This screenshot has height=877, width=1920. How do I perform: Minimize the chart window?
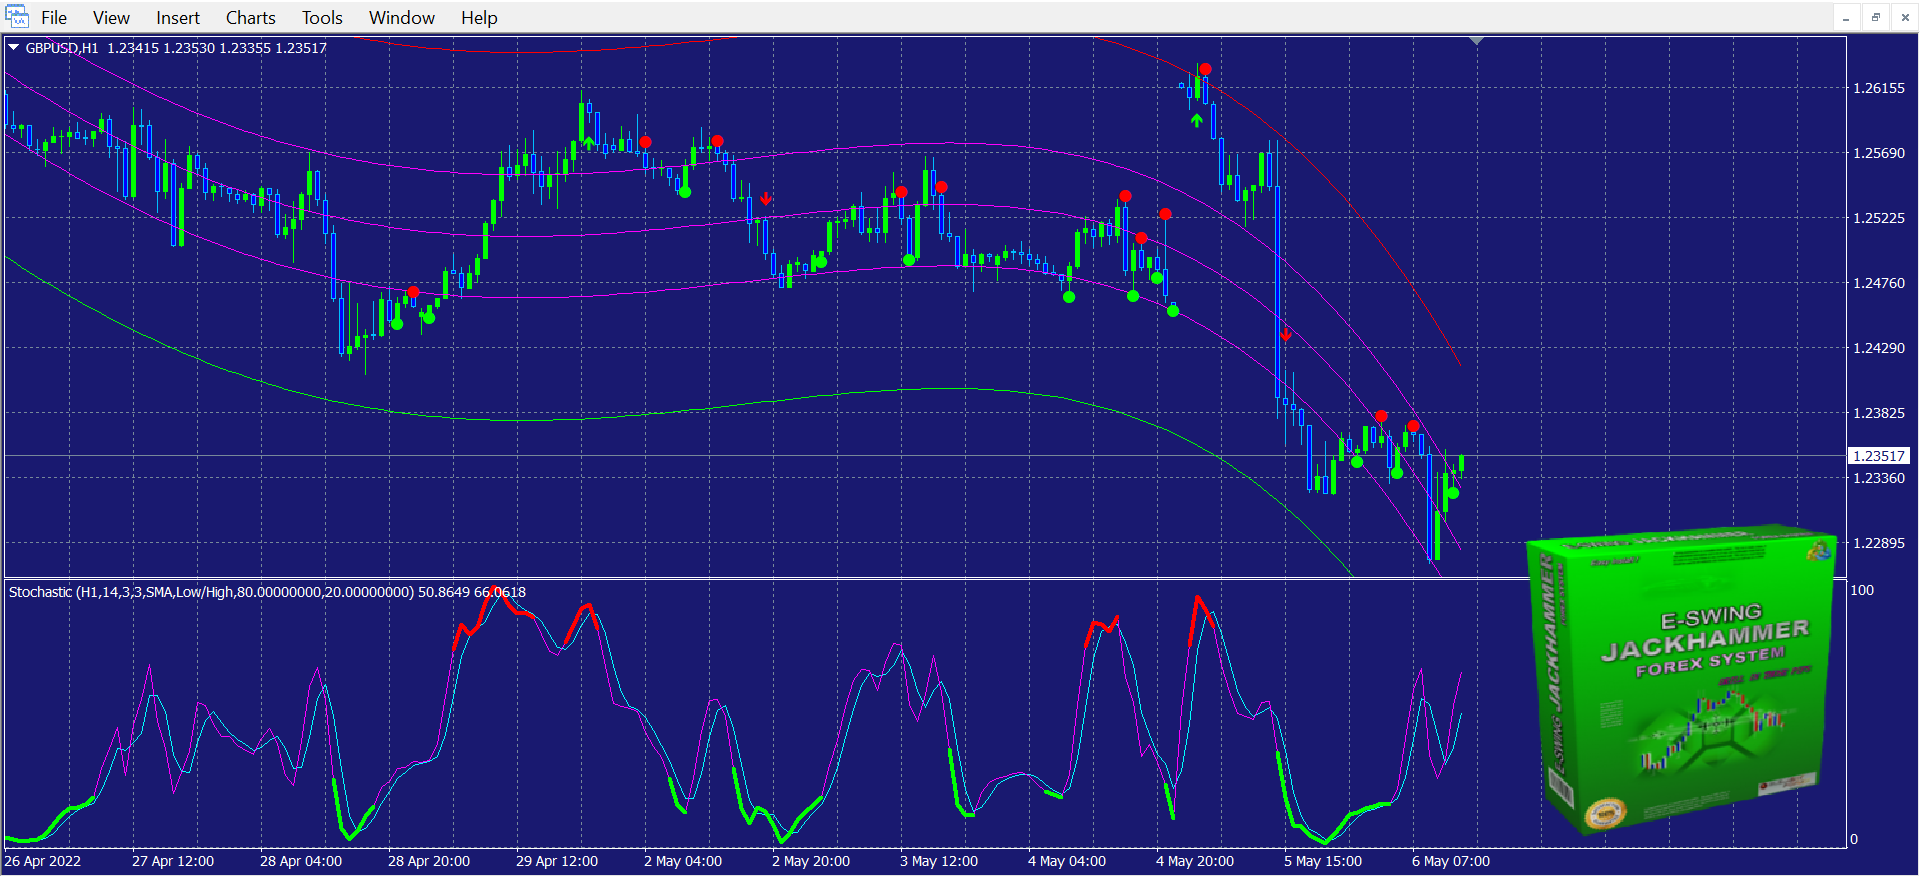[x=1846, y=18]
